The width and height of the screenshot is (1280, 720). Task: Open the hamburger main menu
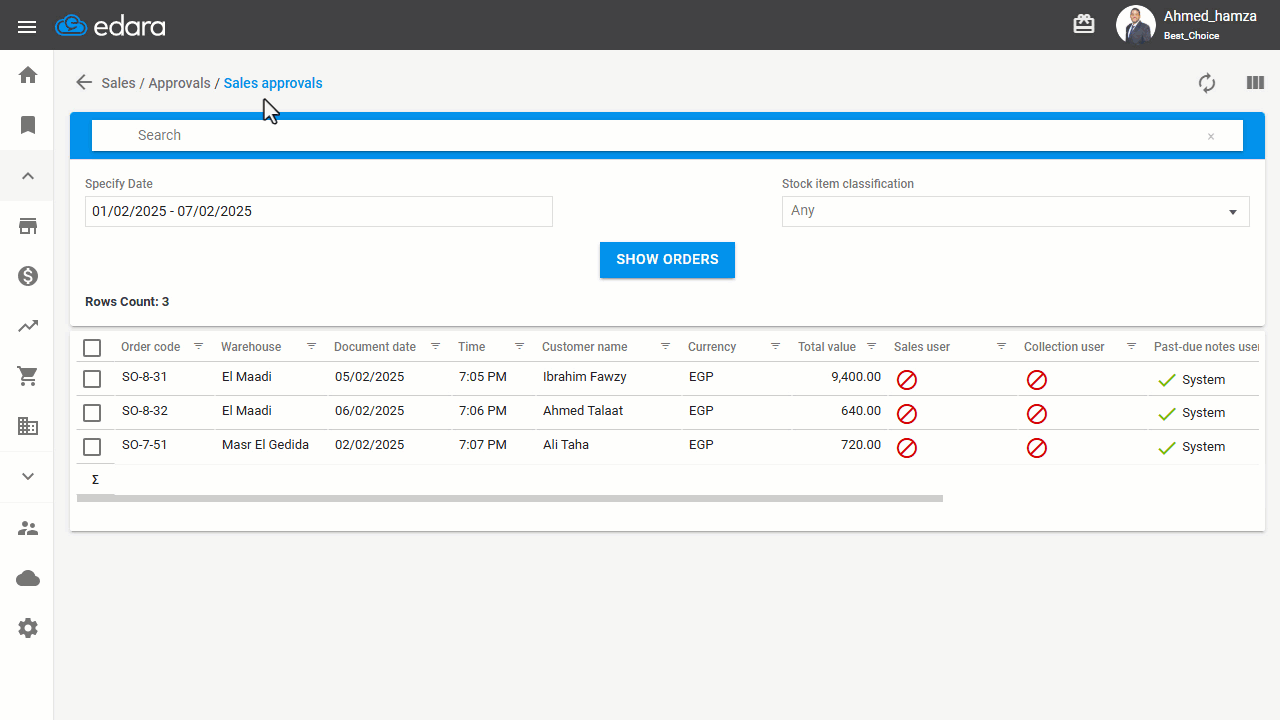click(x=27, y=27)
